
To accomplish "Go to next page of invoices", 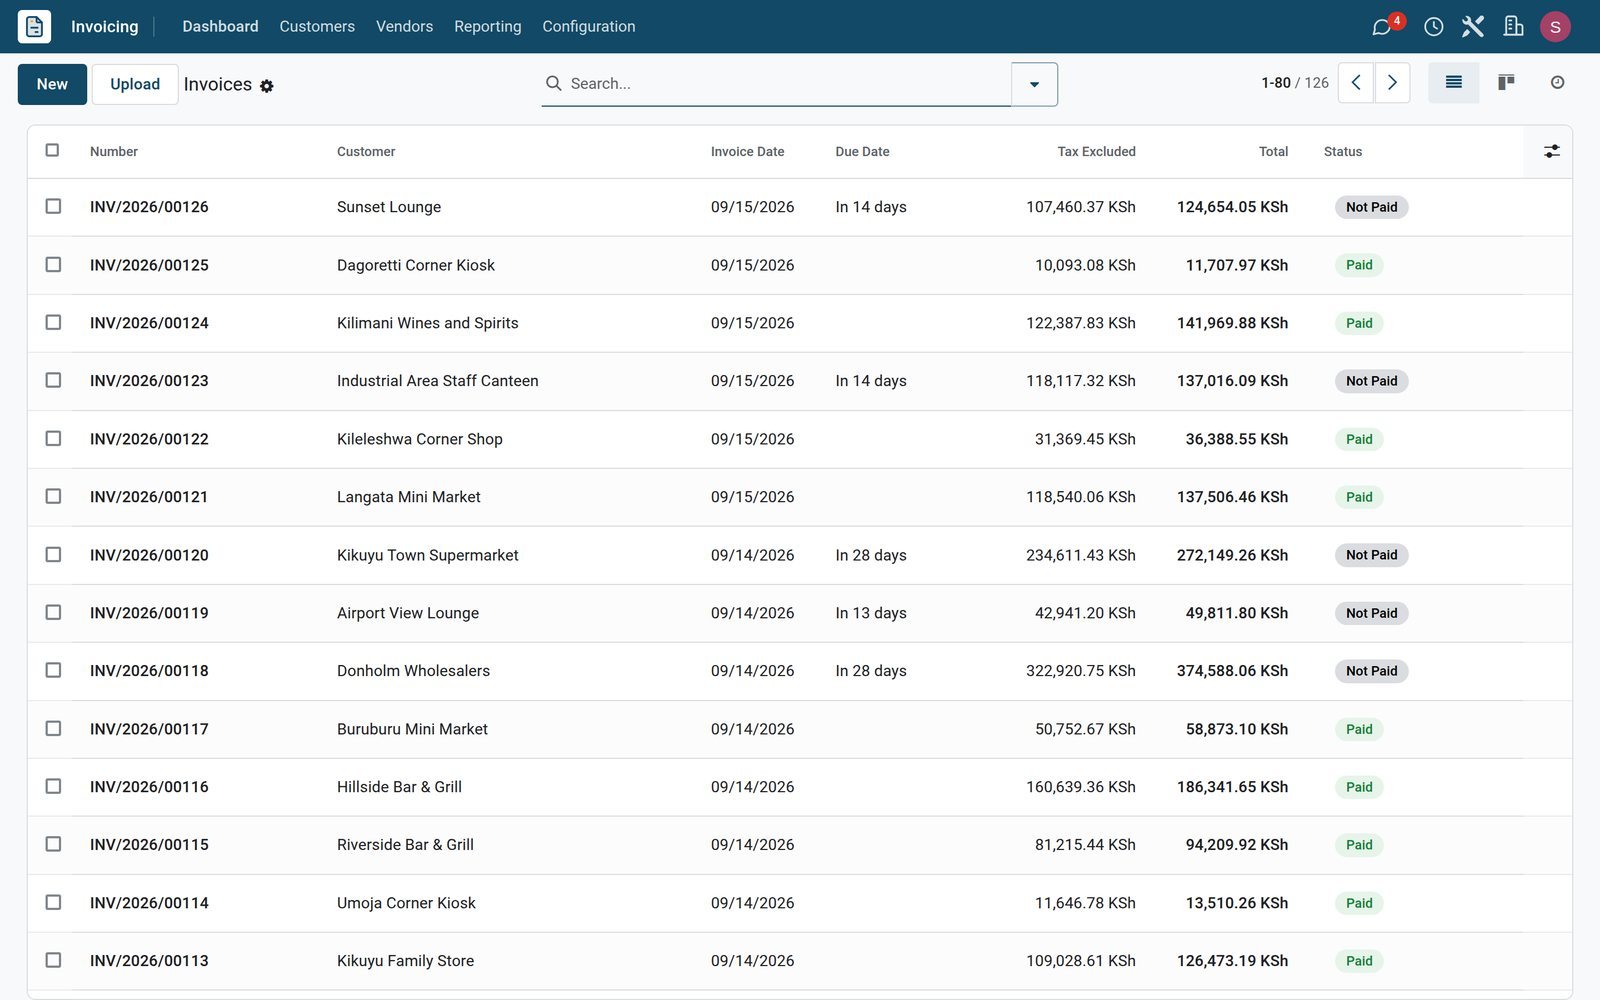I will 1392,83.
